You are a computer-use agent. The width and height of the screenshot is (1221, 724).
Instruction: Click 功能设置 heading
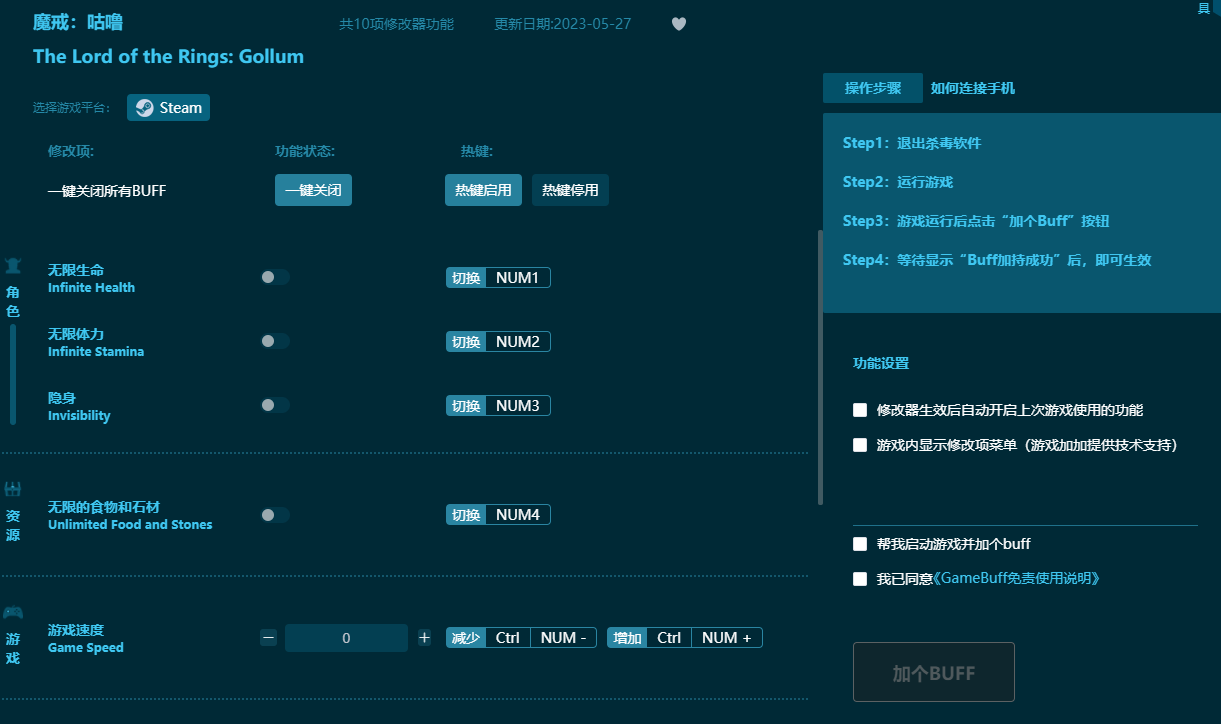[881, 363]
